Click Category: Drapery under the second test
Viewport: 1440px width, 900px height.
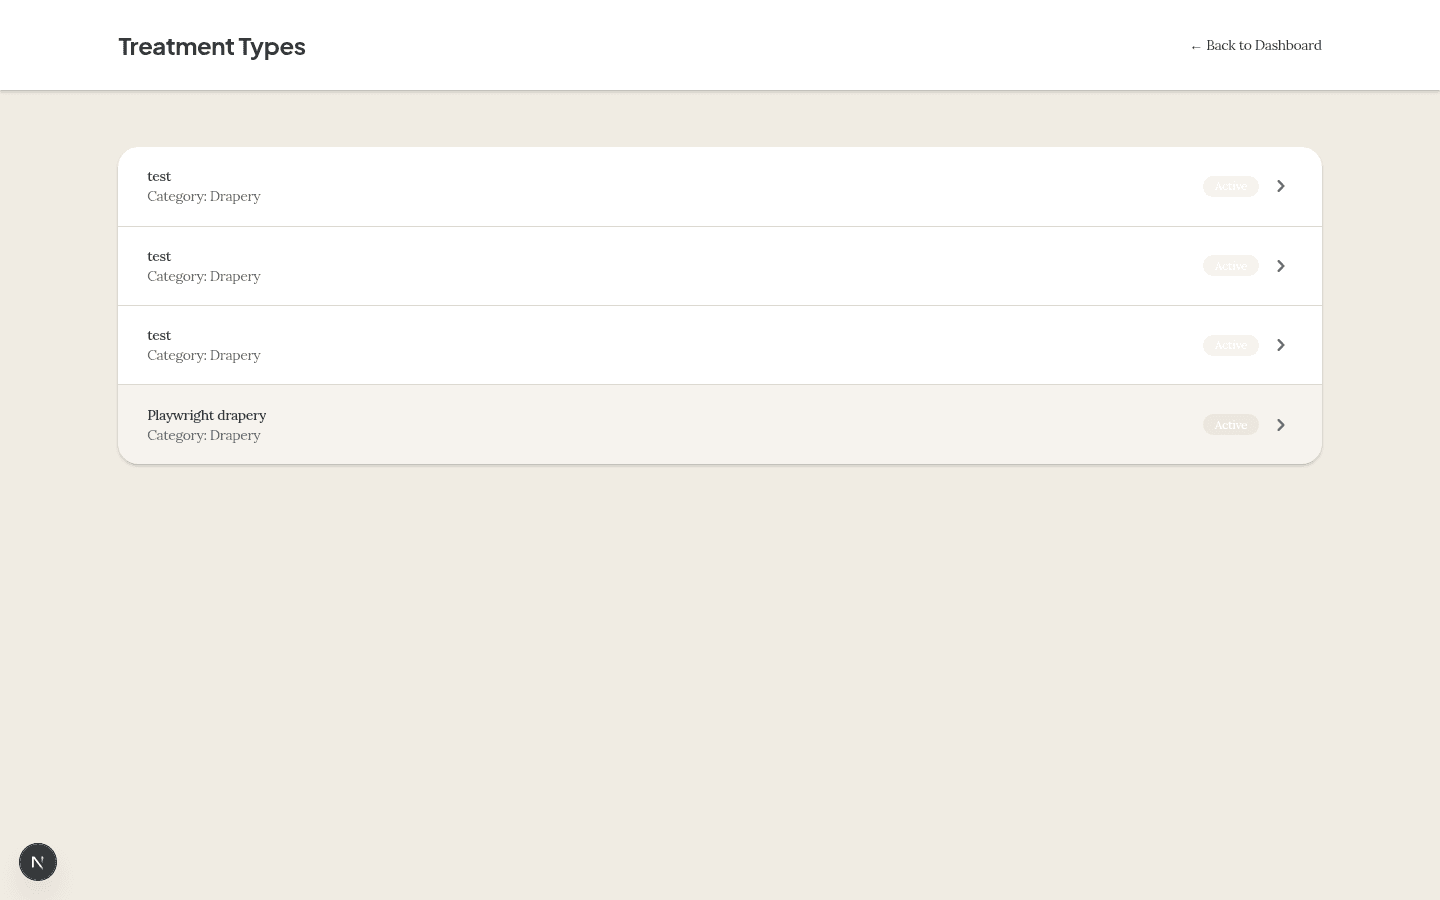point(204,277)
